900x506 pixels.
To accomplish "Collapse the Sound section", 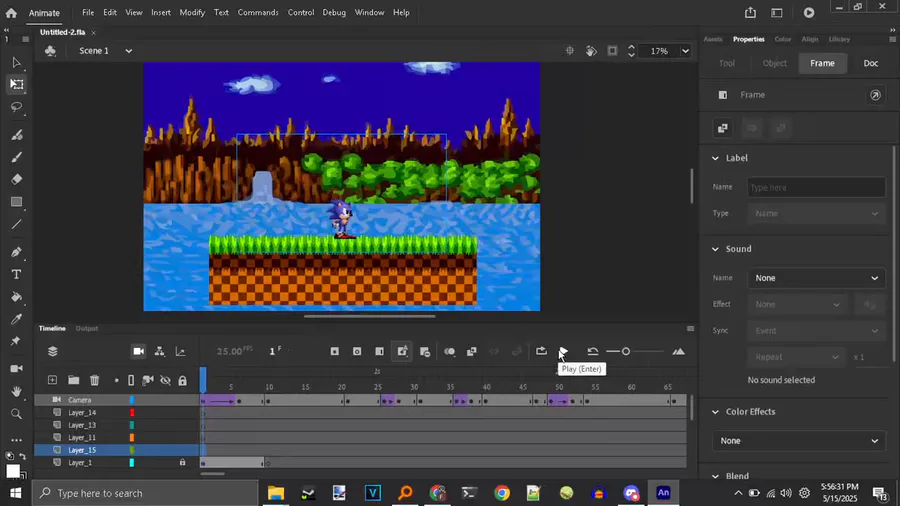I will (x=715, y=249).
